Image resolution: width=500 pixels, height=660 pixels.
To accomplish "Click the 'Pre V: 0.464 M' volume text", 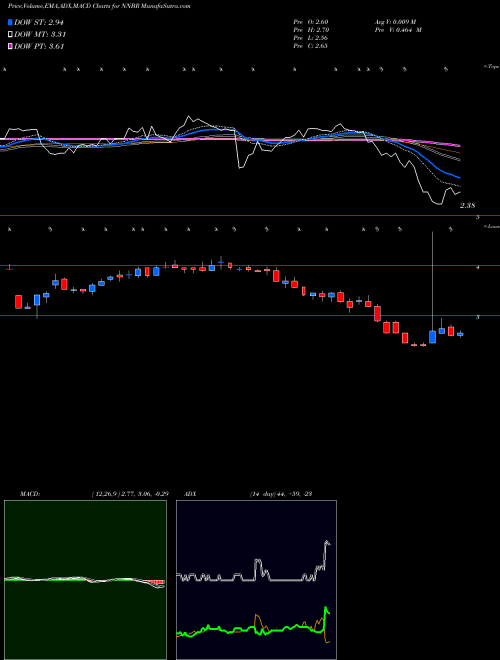I will (398, 30).
